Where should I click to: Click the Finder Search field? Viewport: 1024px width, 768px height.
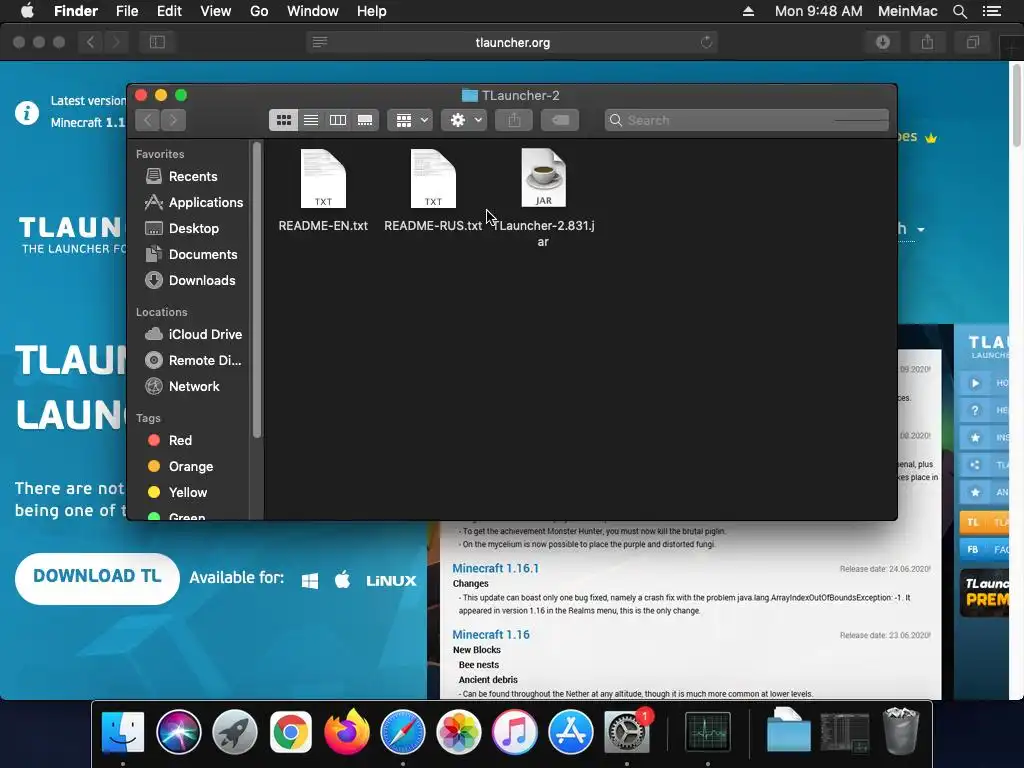(x=746, y=120)
